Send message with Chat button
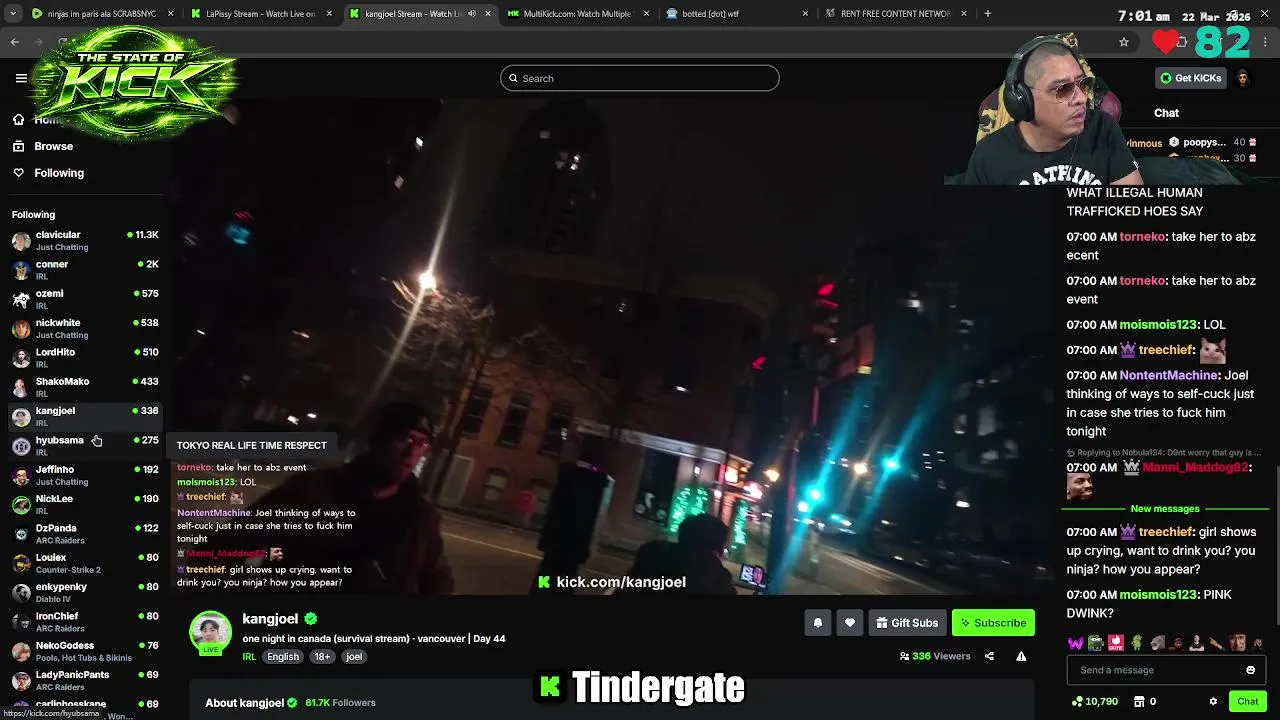1280x720 pixels. pyautogui.click(x=1247, y=702)
